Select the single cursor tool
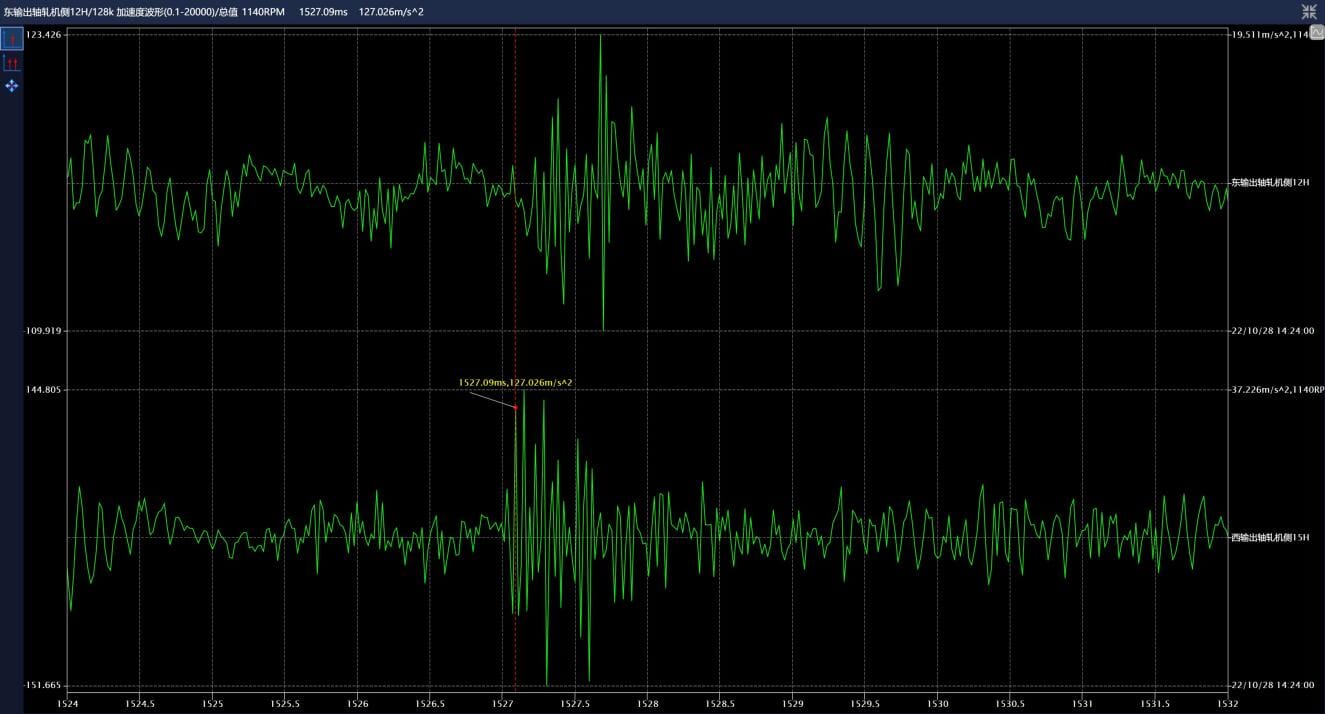 coord(12,39)
